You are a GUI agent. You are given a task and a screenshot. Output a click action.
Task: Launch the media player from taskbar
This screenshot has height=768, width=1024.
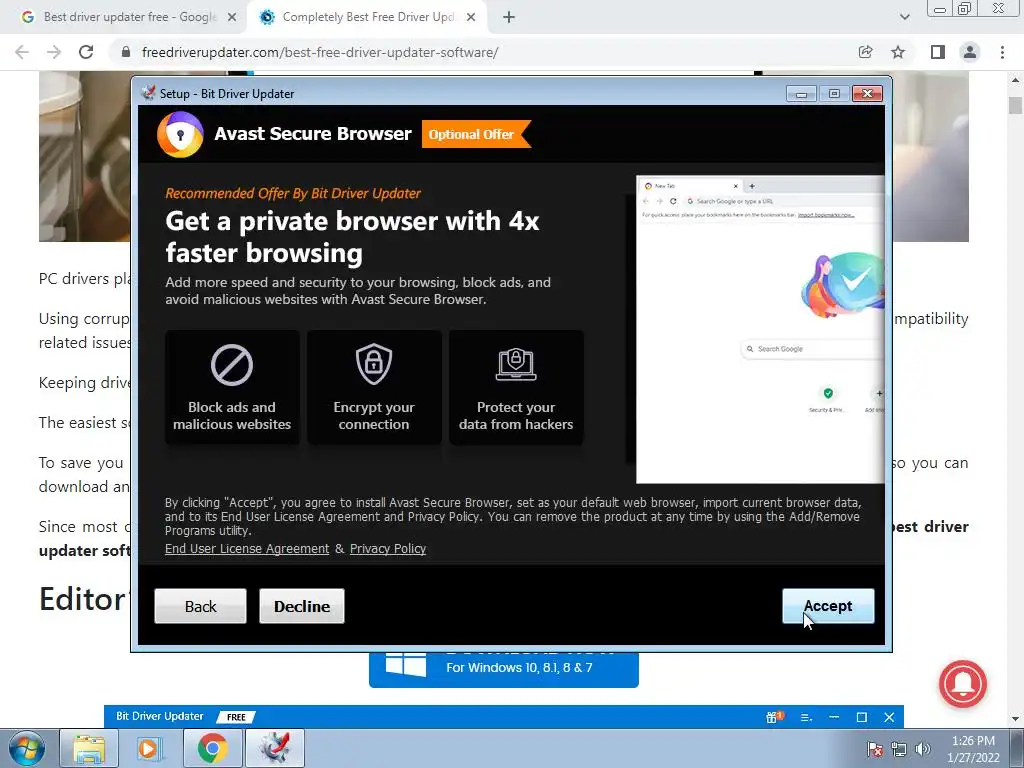[x=149, y=748]
